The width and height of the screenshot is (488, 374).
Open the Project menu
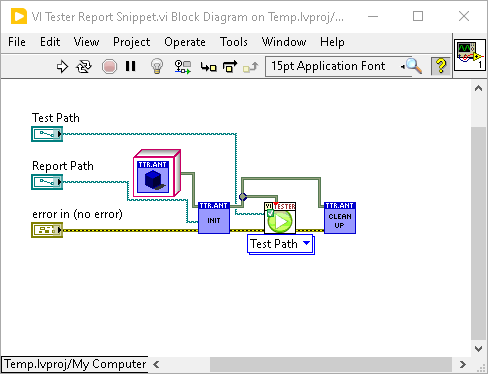[x=132, y=42]
